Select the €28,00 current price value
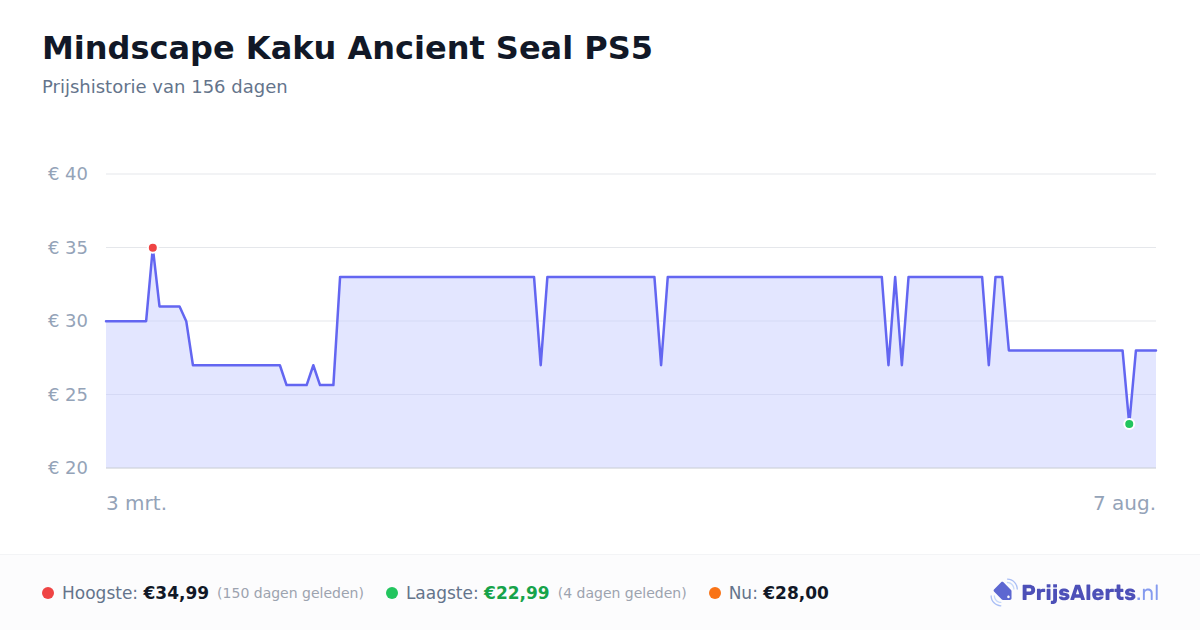The image size is (1200, 630). 796,593
